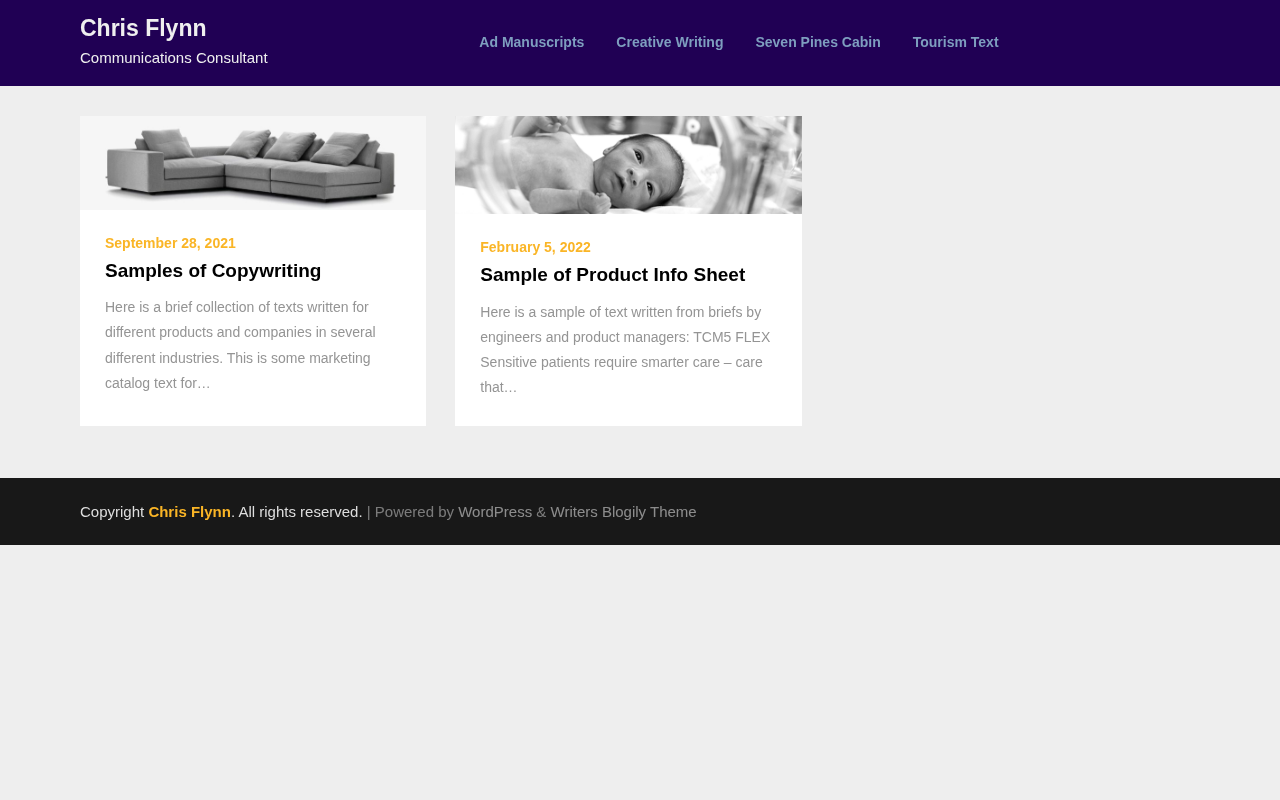
Task: Navigate to the Tourism Text page
Action: click(955, 42)
